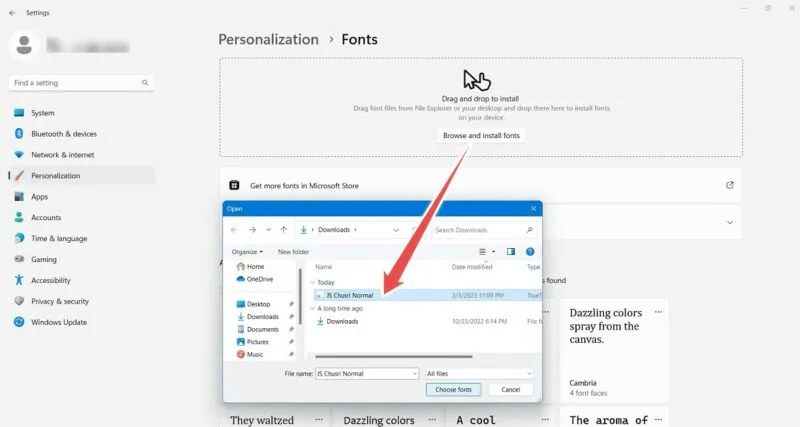
Task: Click Back arrow in Open dialog
Action: 234,230
